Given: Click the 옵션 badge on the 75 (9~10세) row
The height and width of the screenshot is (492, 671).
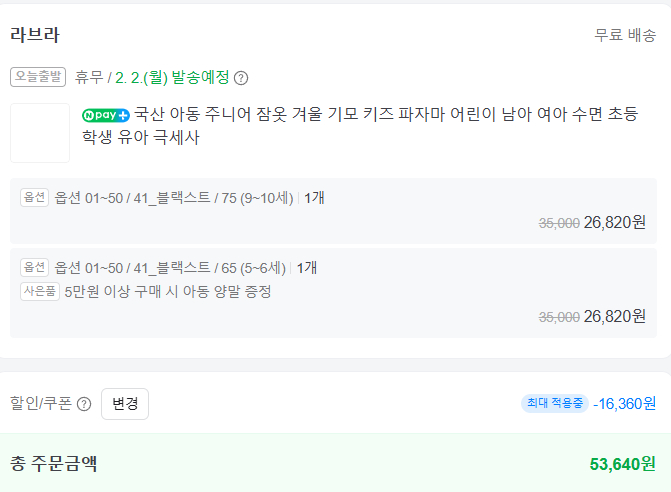Looking at the screenshot, I should coord(34,197).
